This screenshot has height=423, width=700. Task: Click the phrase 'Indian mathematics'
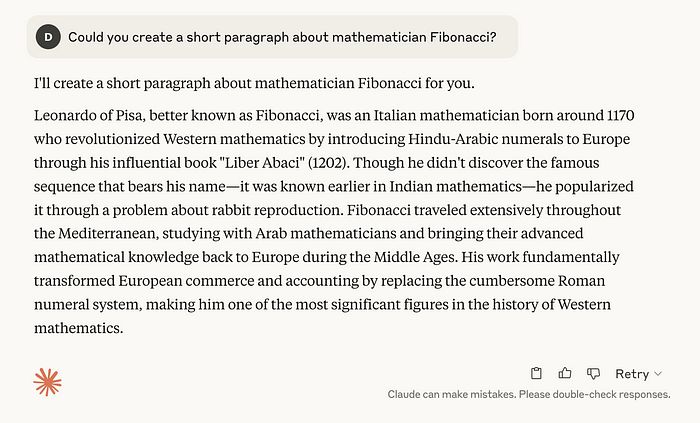[455, 187]
